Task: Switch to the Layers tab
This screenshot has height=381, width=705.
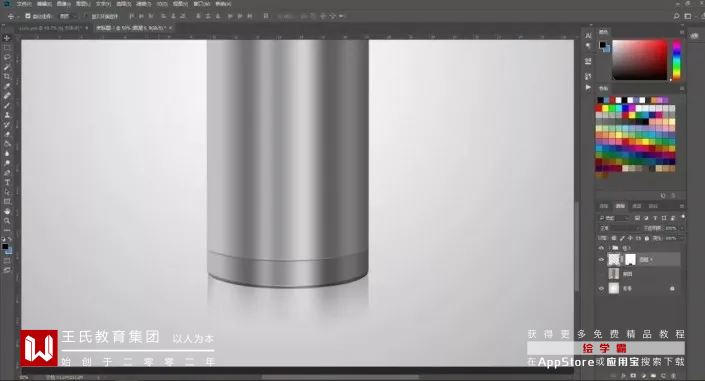Action: pyautogui.click(x=620, y=206)
